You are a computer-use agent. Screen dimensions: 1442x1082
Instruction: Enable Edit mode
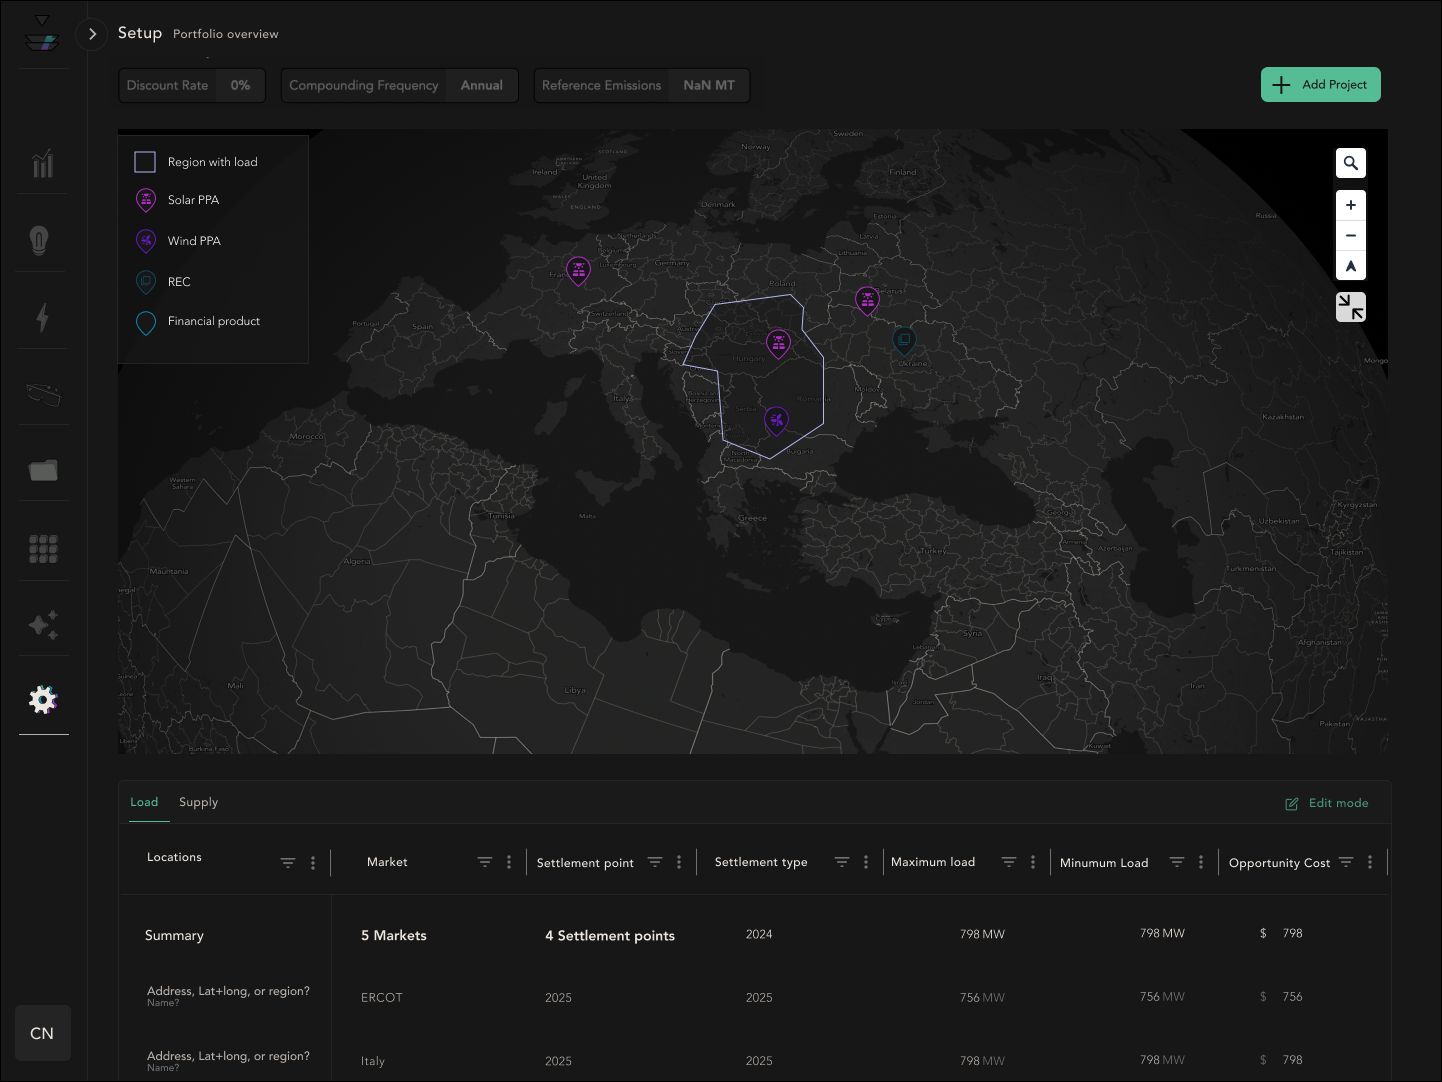1327,803
